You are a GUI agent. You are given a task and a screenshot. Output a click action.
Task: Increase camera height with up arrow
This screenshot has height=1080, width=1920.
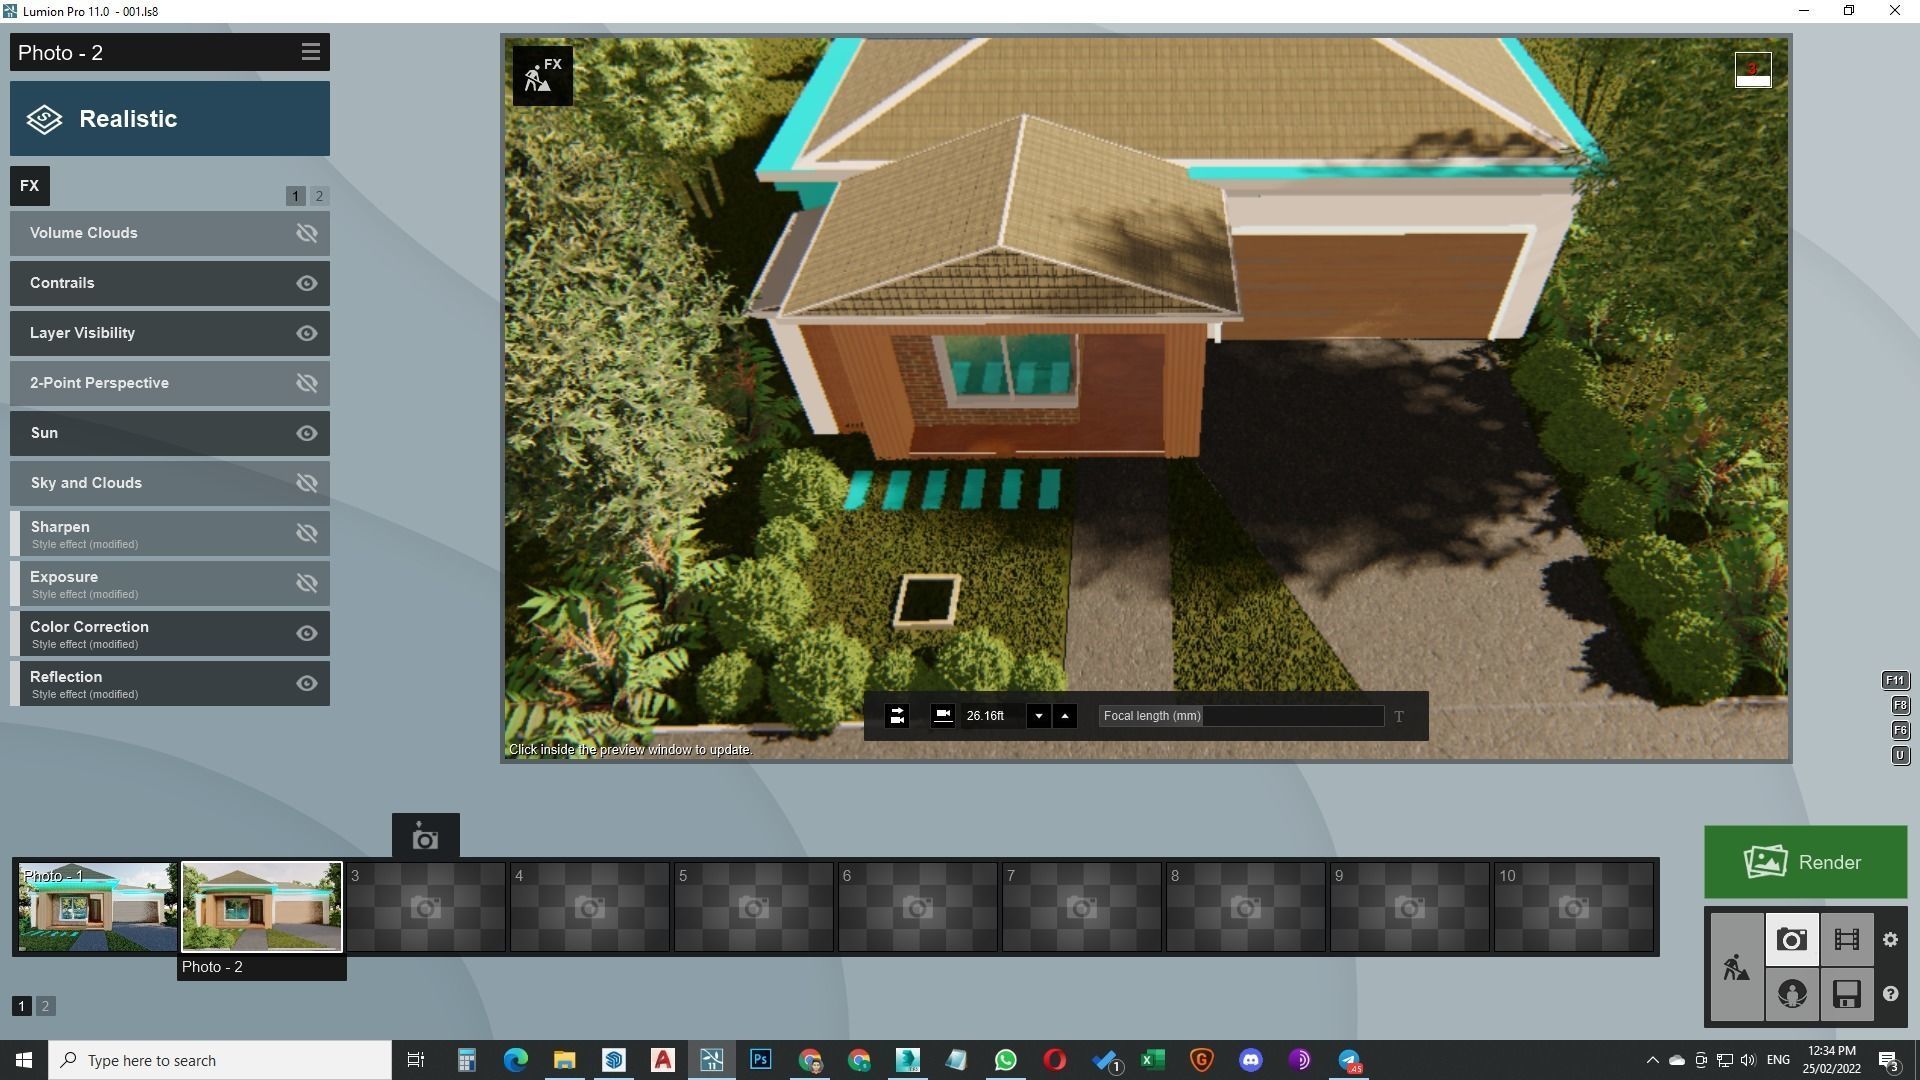point(1065,716)
